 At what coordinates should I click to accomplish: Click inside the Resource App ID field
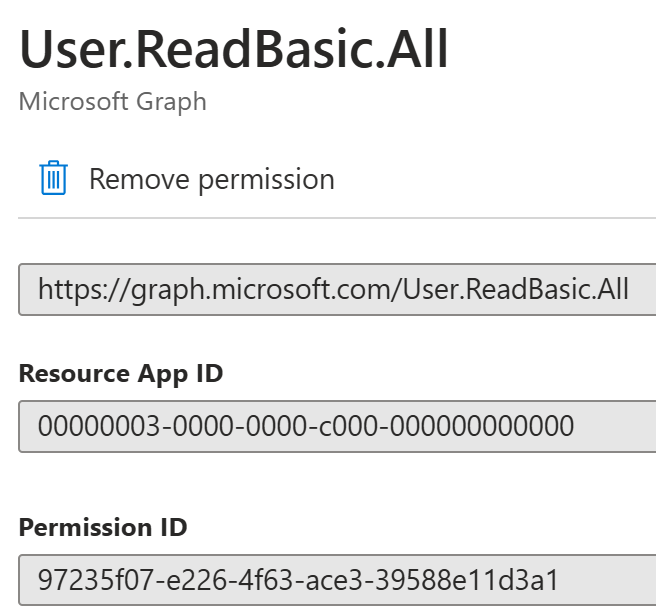(x=337, y=426)
